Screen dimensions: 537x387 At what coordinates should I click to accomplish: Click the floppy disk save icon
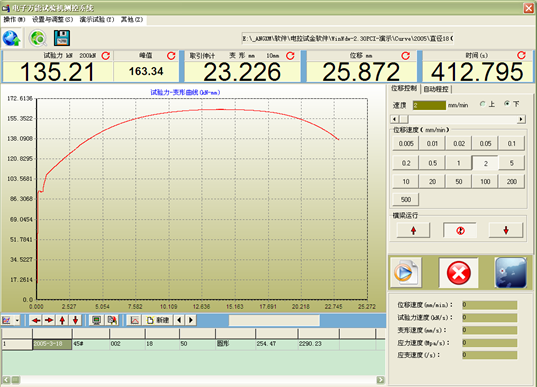62,38
